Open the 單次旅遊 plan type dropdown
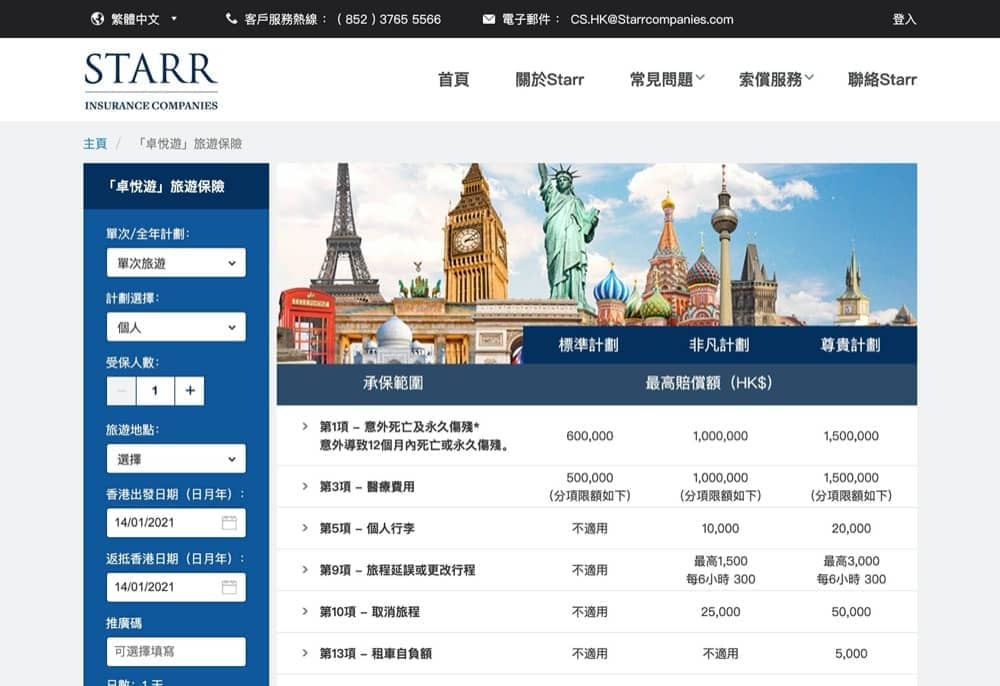Image resolution: width=1000 pixels, height=686 pixels. [175, 263]
